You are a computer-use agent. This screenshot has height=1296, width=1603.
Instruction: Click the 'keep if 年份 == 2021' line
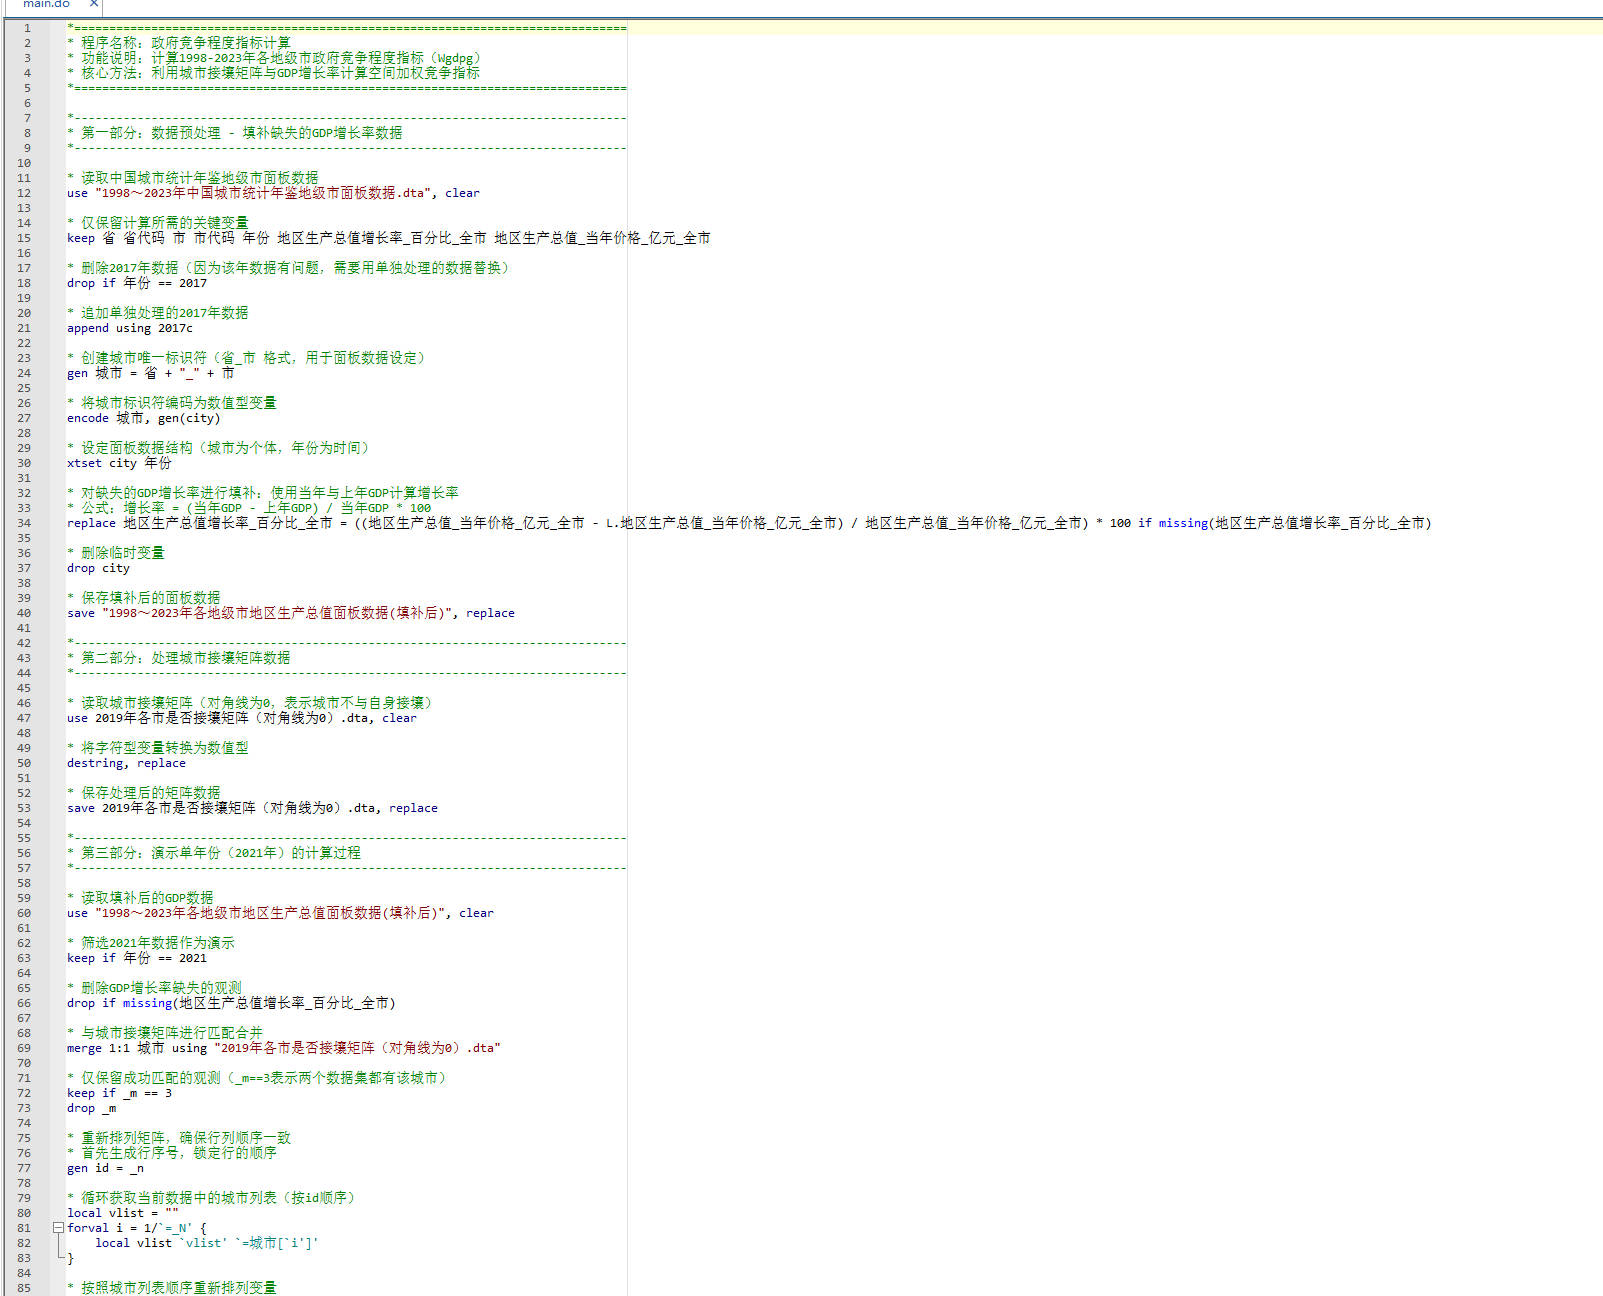(x=137, y=958)
